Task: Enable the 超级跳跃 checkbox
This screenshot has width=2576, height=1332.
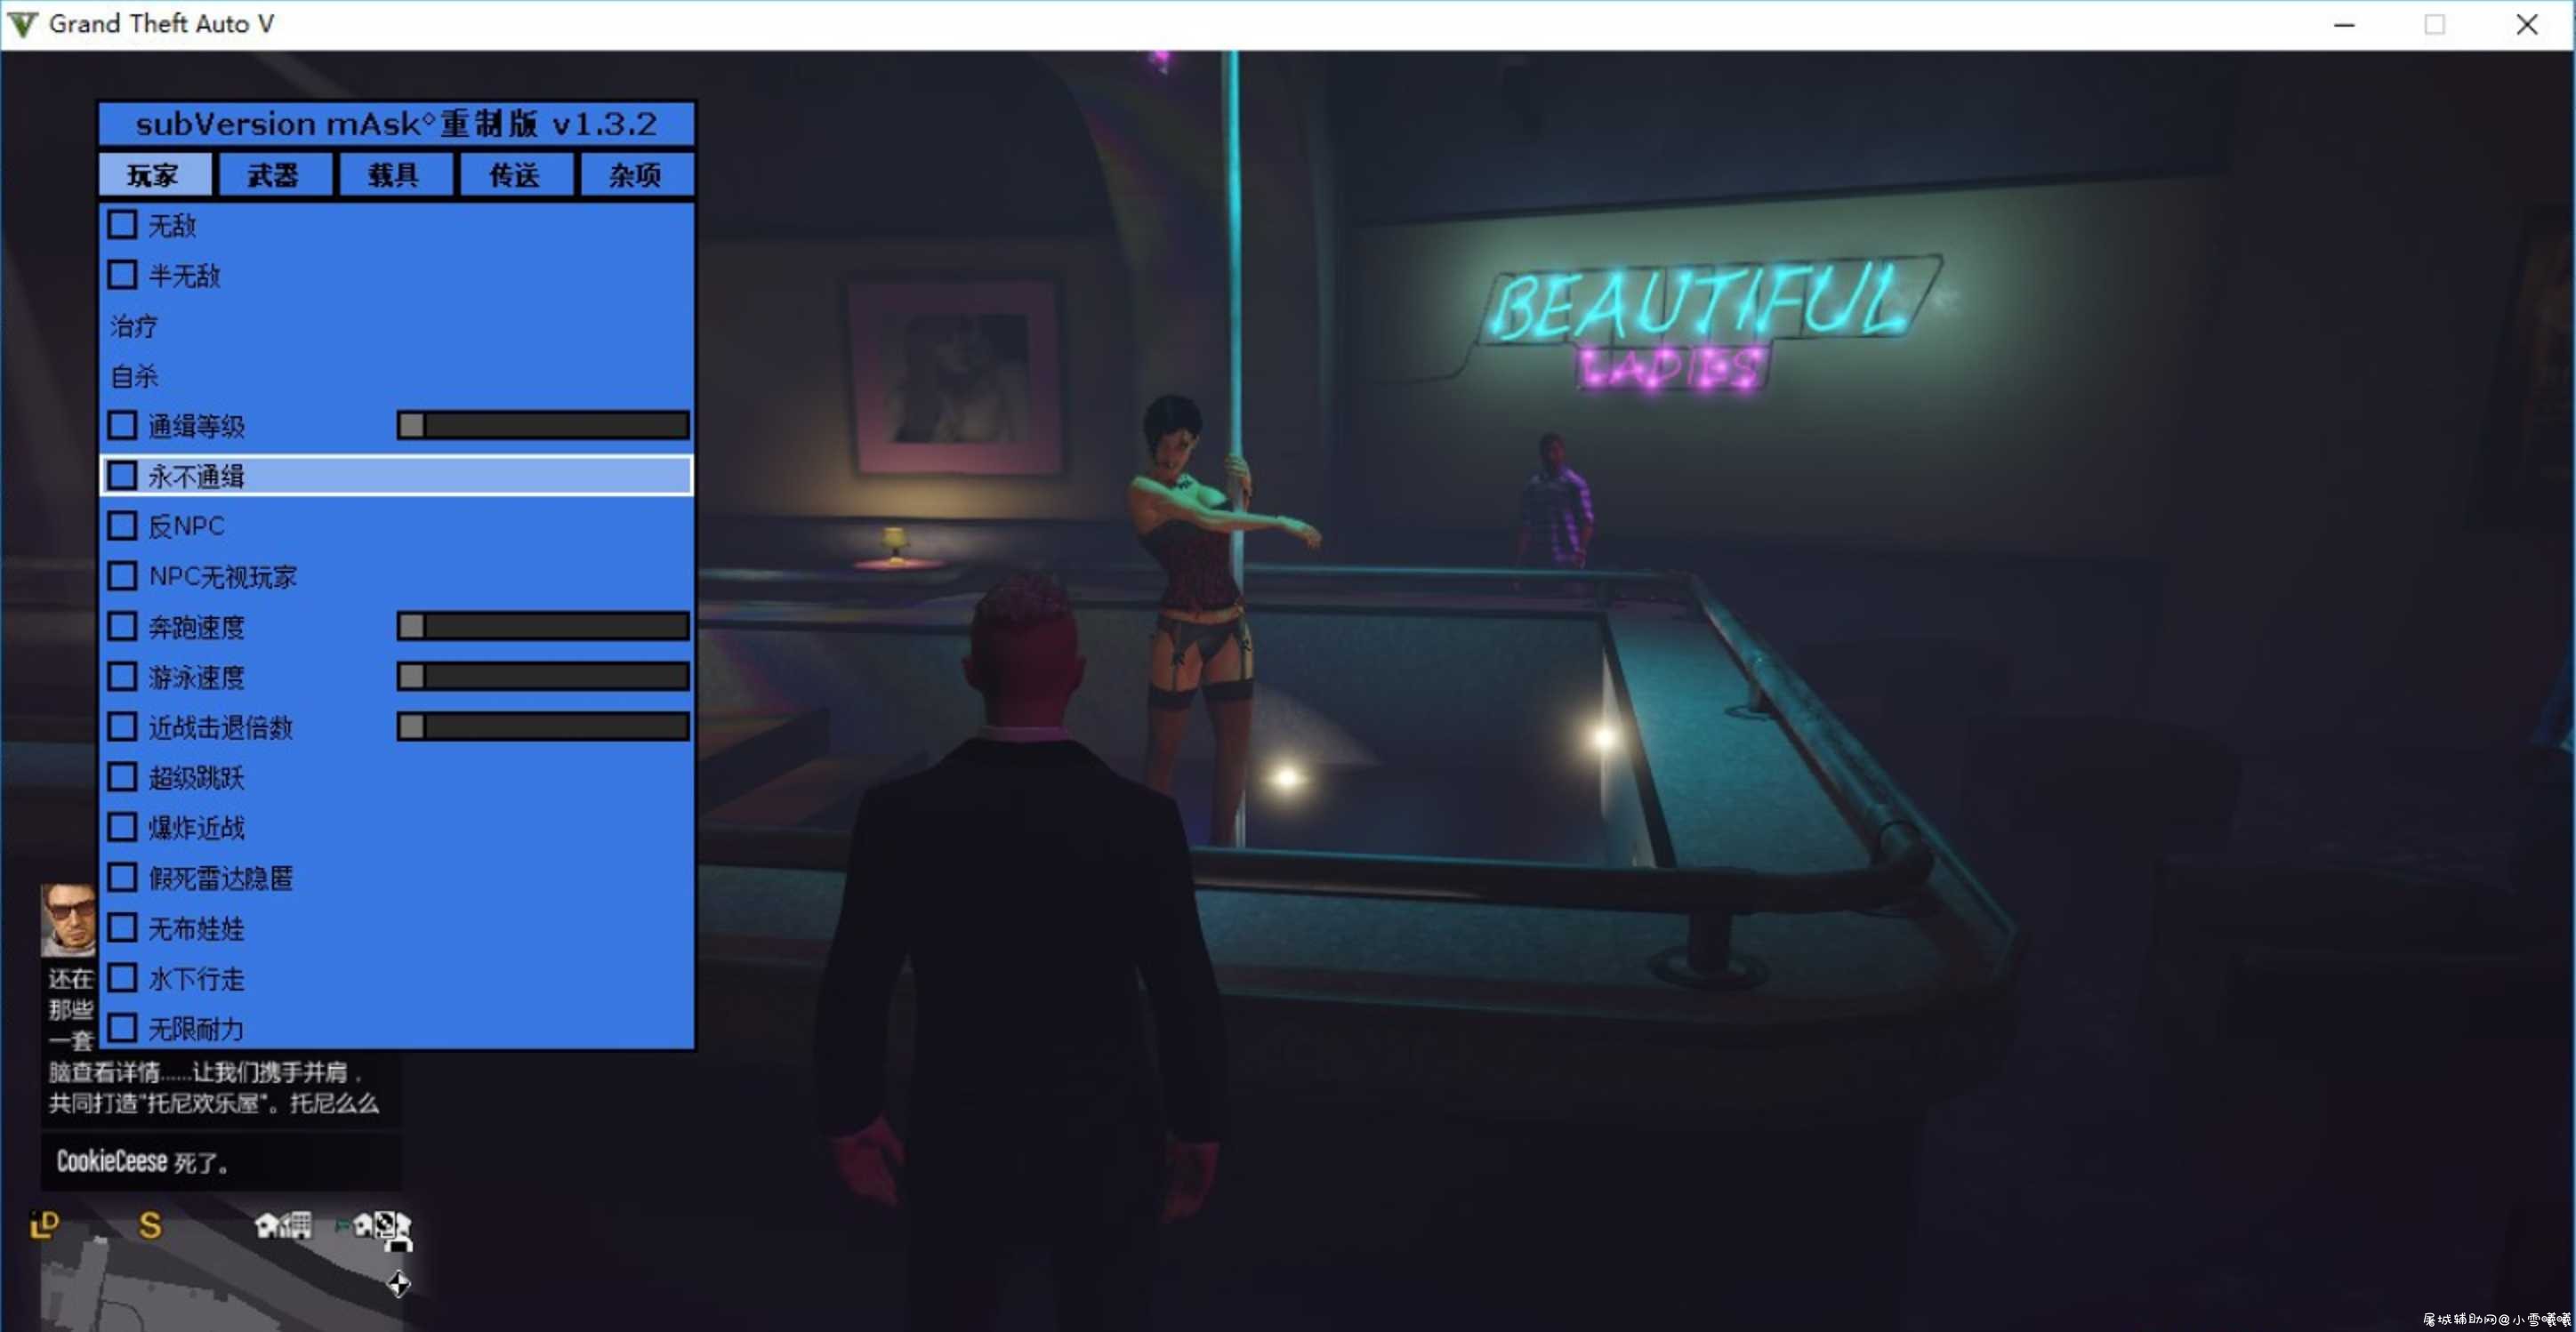Action: coord(122,777)
